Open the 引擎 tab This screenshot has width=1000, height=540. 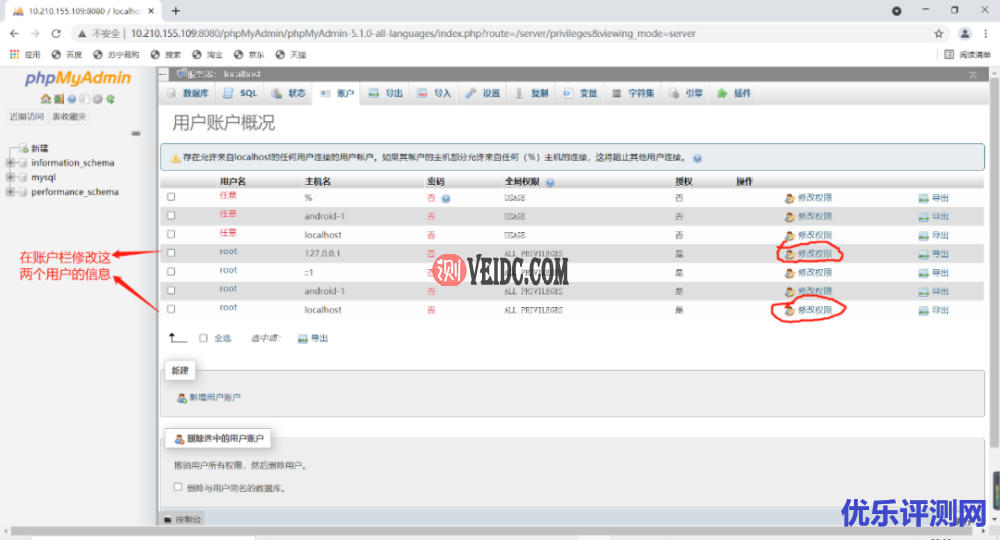pyautogui.click(x=686, y=94)
